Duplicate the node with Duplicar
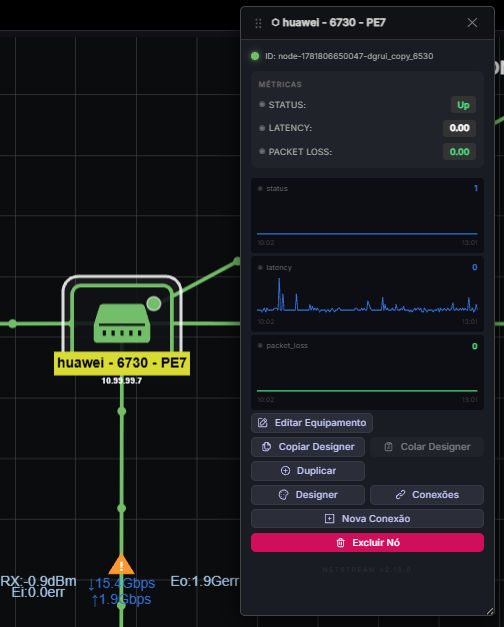504x627 pixels. pos(308,471)
